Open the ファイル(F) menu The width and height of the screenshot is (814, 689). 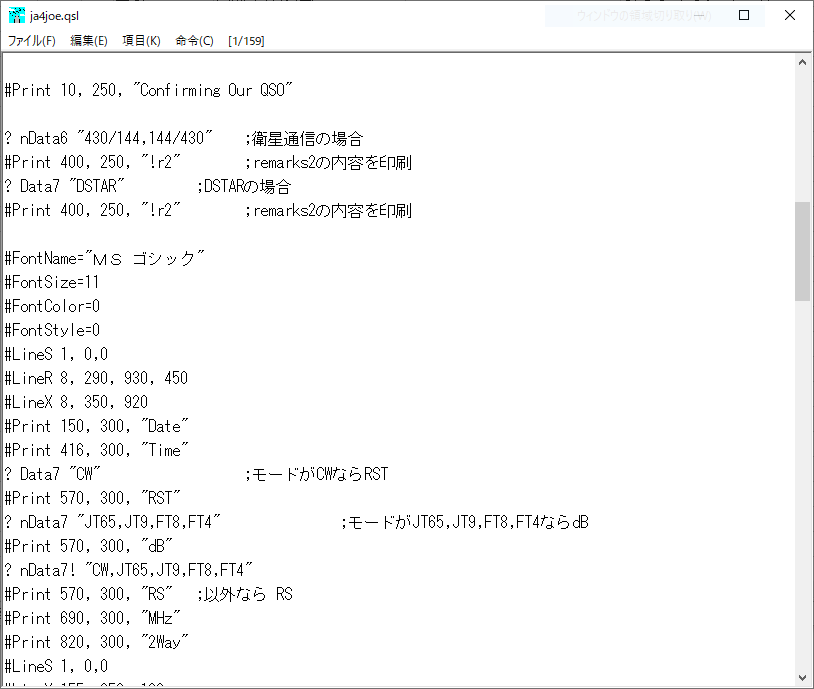point(32,40)
